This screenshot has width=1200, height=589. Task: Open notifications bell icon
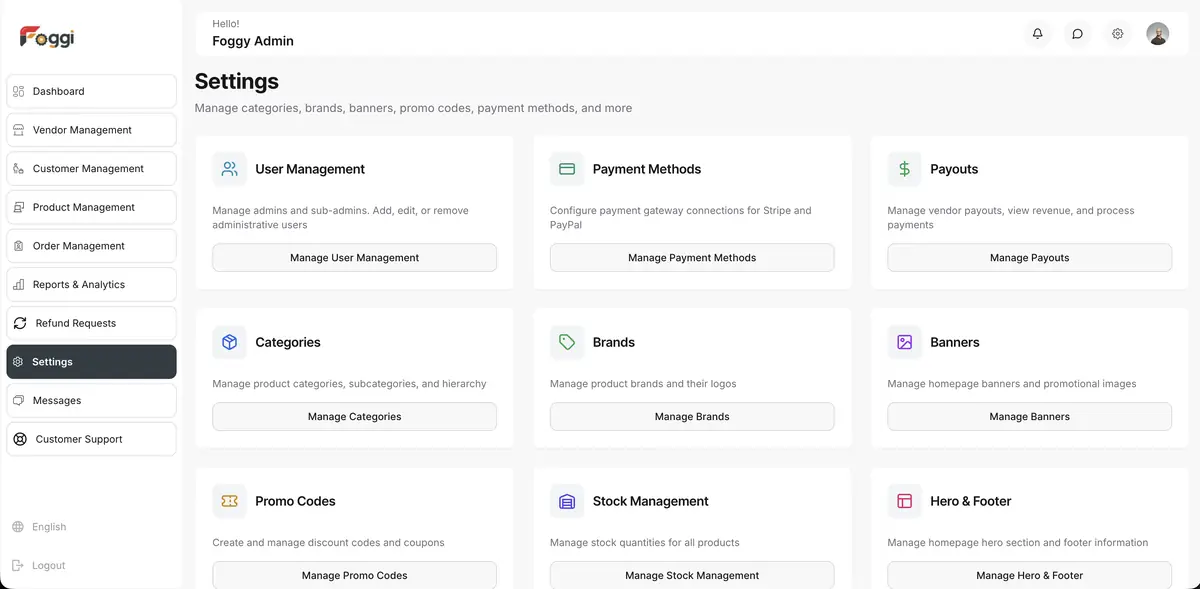tap(1037, 33)
